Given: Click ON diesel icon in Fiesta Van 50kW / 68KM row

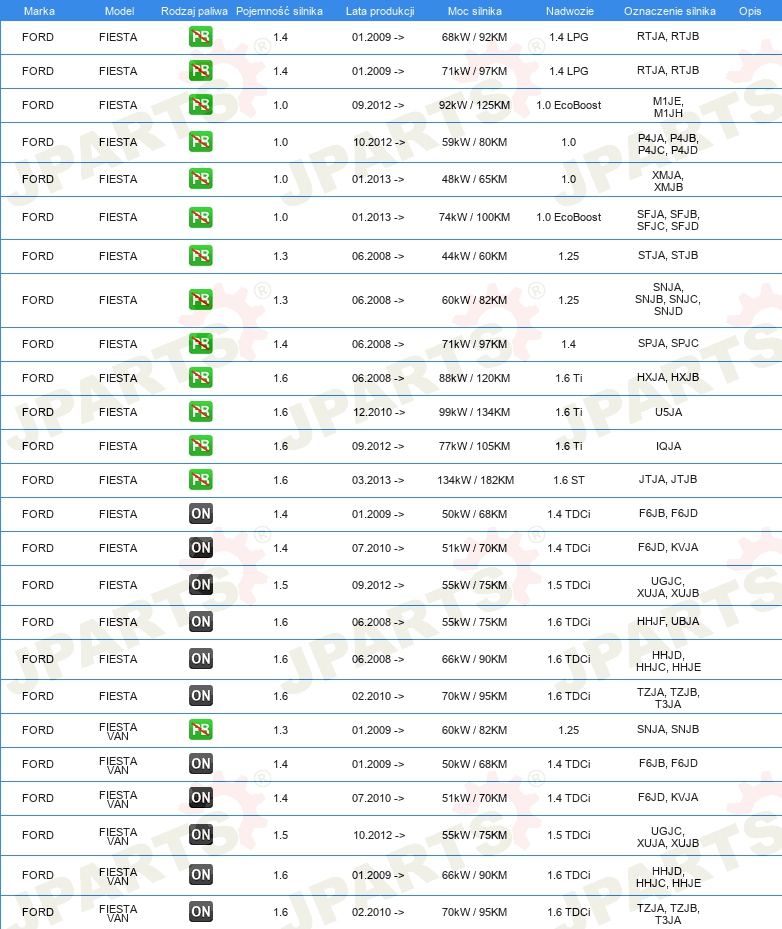Looking at the screenshot, I should [x=201, y=764].
